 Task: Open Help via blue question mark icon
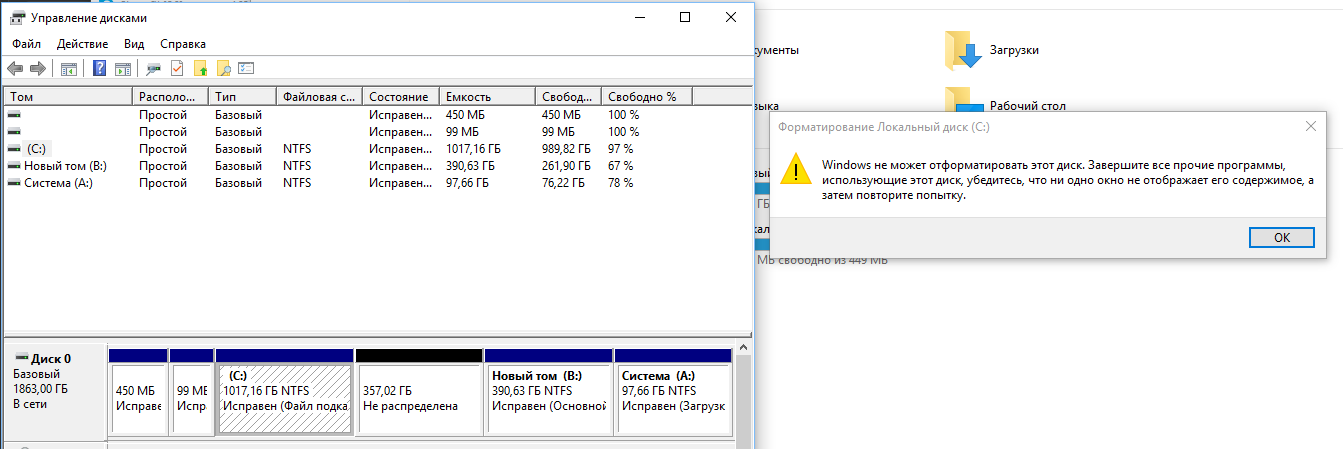(x=100, y=69)
